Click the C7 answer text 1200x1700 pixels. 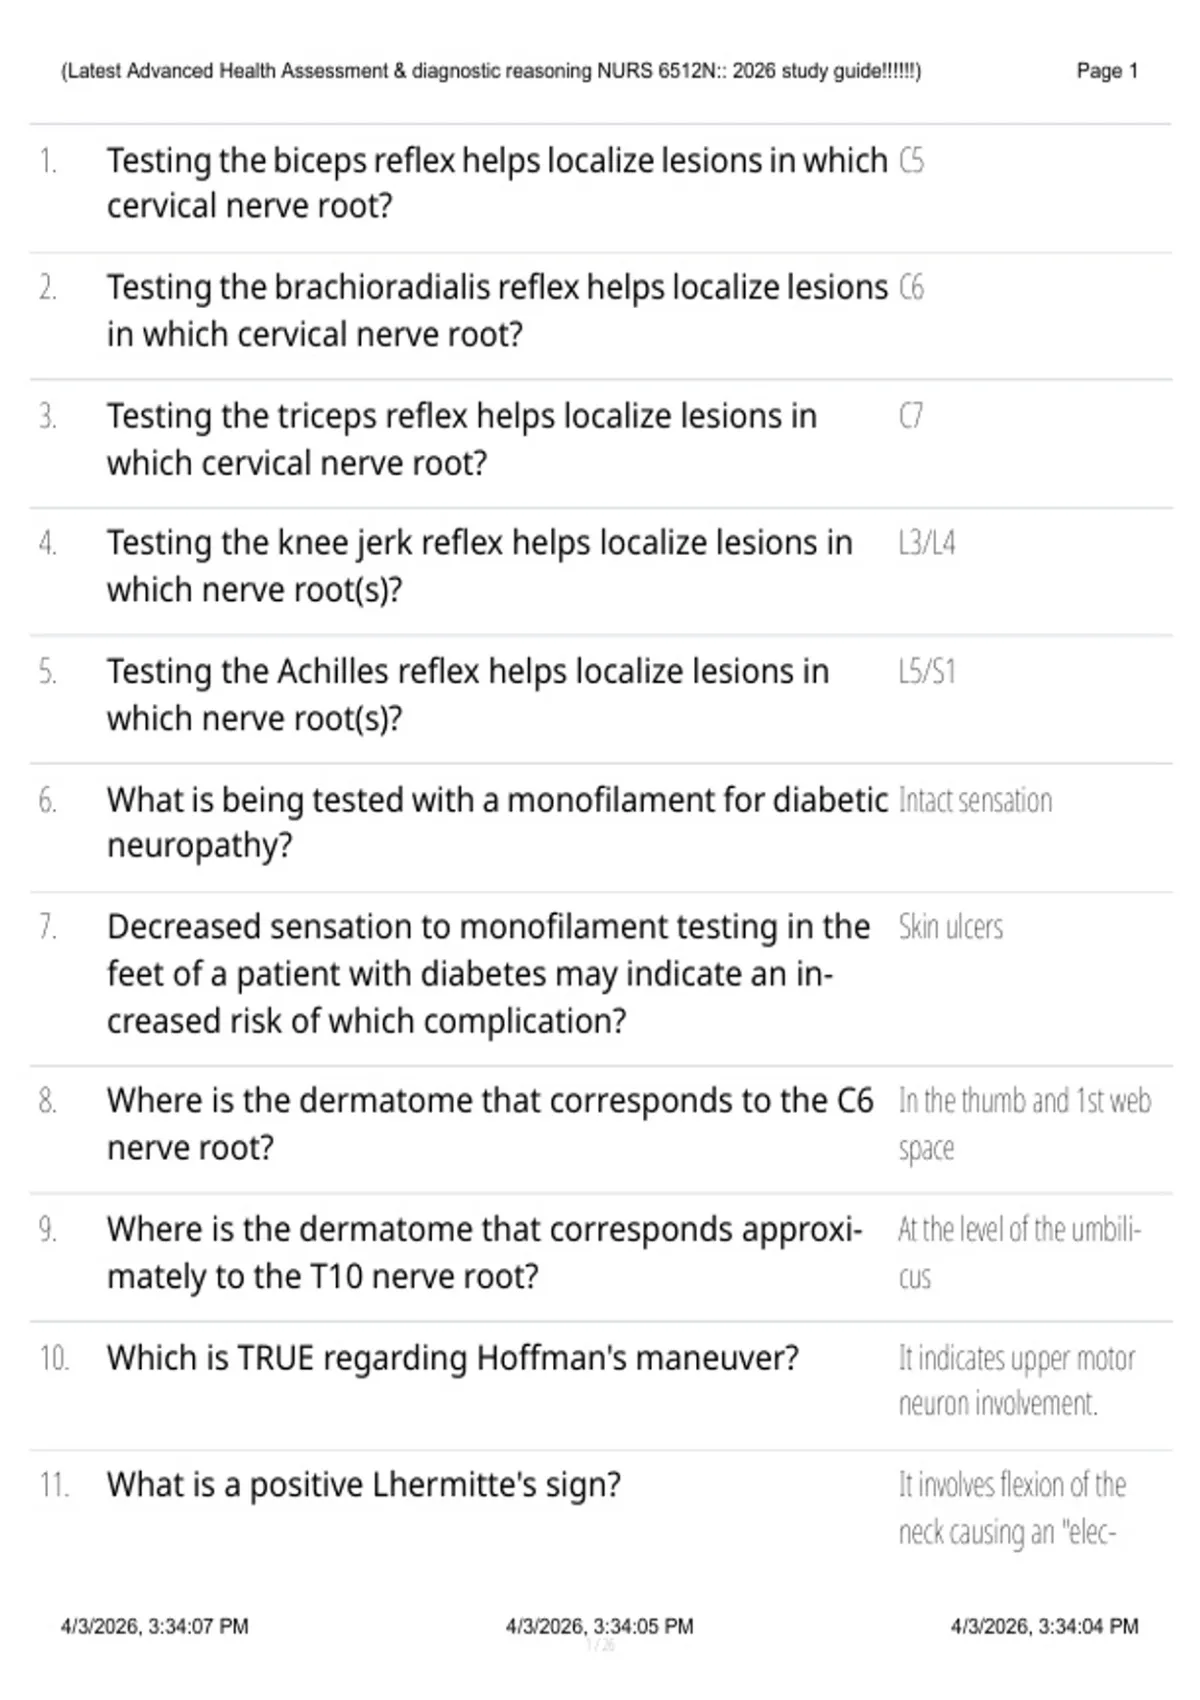coord(911,415)
